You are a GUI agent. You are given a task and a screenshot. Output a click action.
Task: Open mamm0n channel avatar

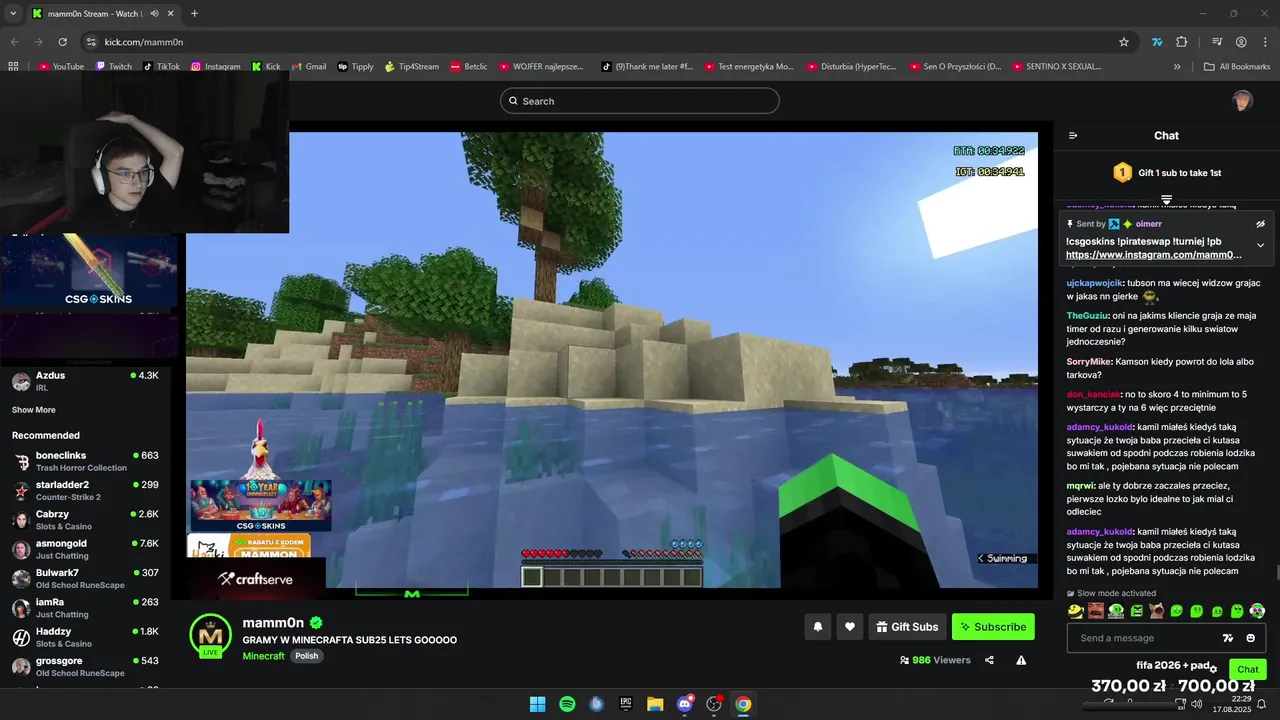point(210,635)
